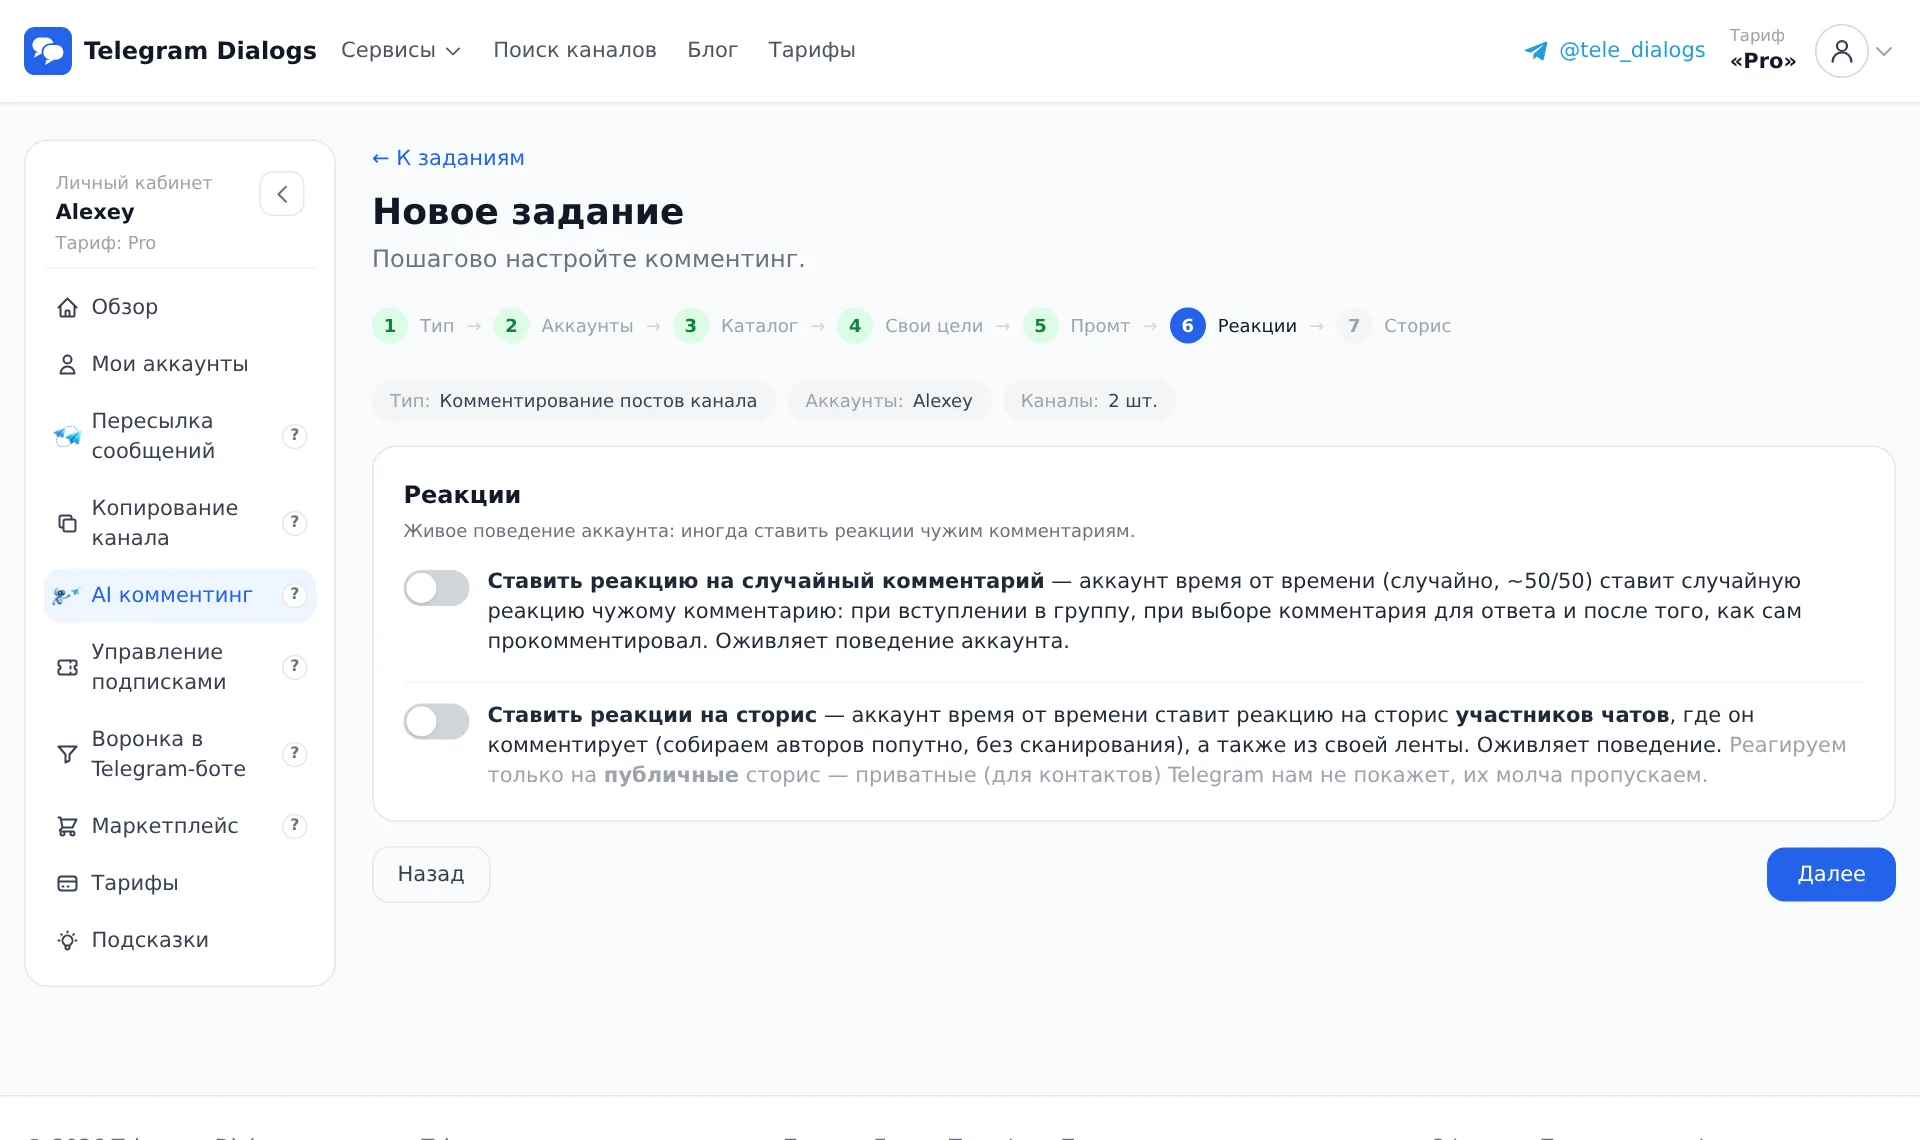The height and width of the screenshot is (1140, 1920).
Task: Enable reaction on random comment toggle
Action: 436,588
